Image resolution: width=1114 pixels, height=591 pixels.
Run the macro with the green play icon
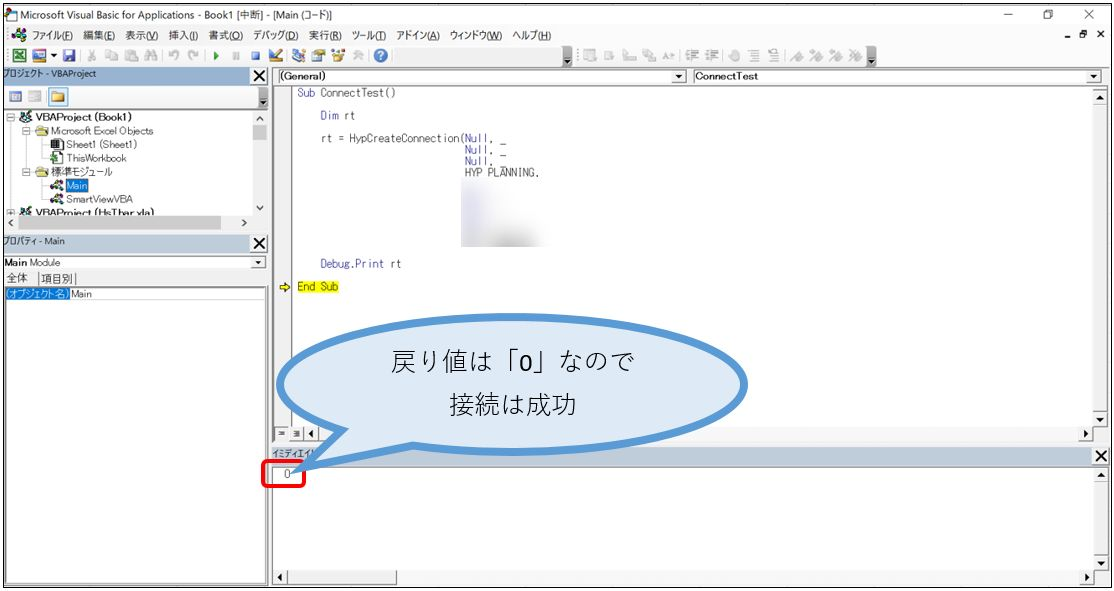point(216,57)
